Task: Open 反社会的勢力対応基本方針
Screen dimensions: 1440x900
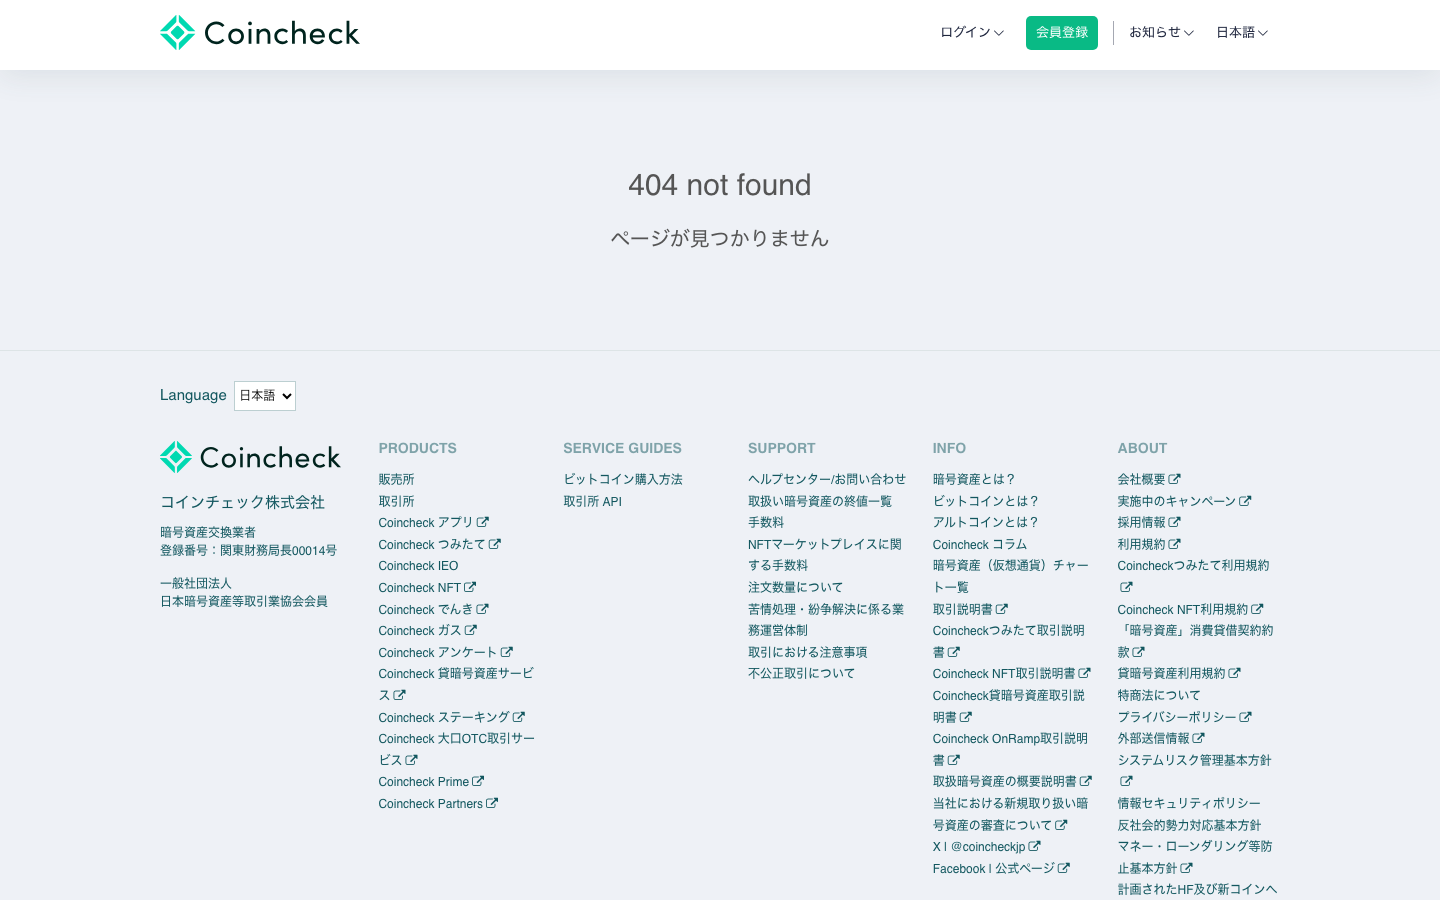Action: tap(1189, 826)
